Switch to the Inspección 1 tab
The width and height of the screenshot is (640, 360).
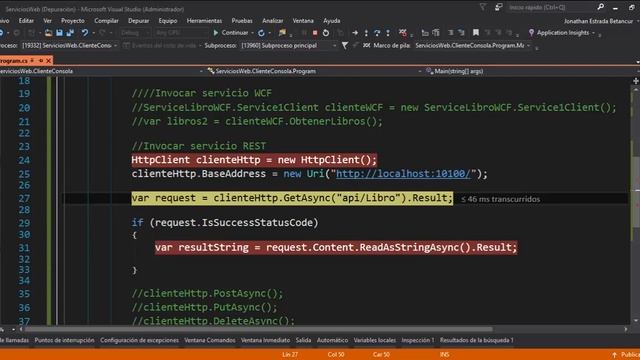[x=418, y=340]
